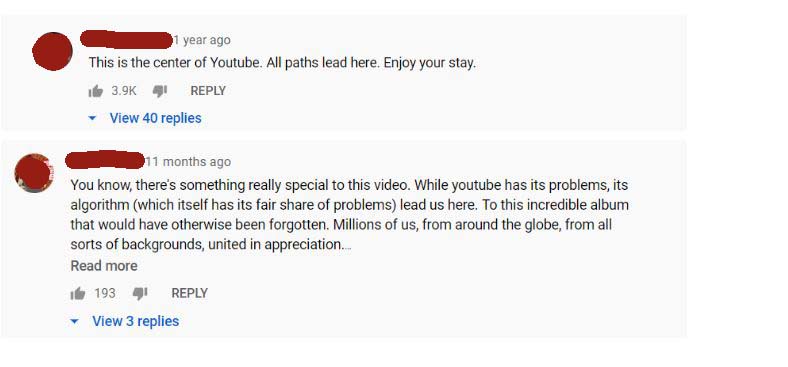Reply to the "center of Youtube" comment

click(208, 91)
